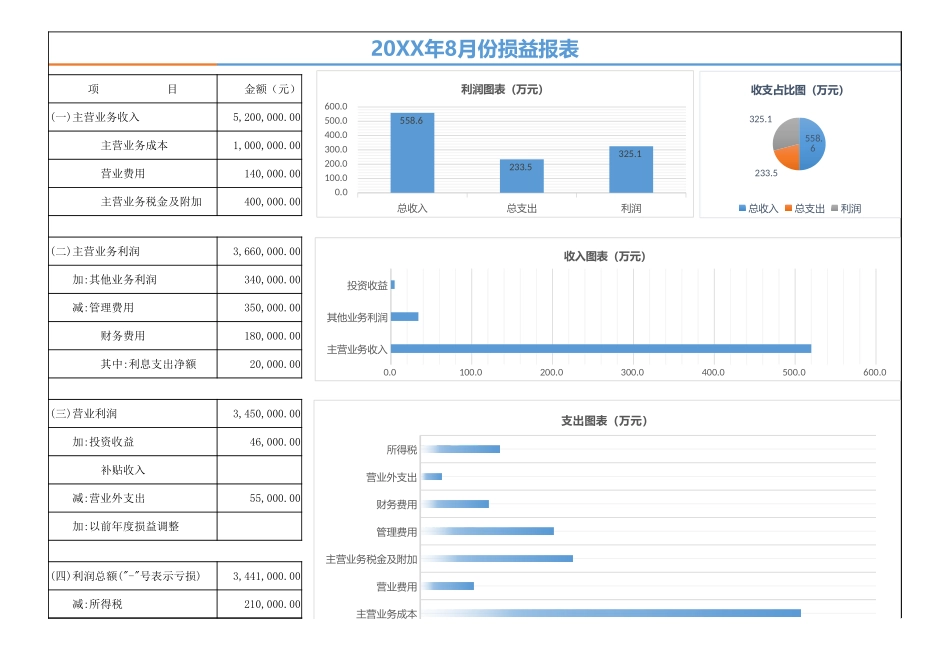Click the 1,000,000.00 amount cell

tap(259, 145)
